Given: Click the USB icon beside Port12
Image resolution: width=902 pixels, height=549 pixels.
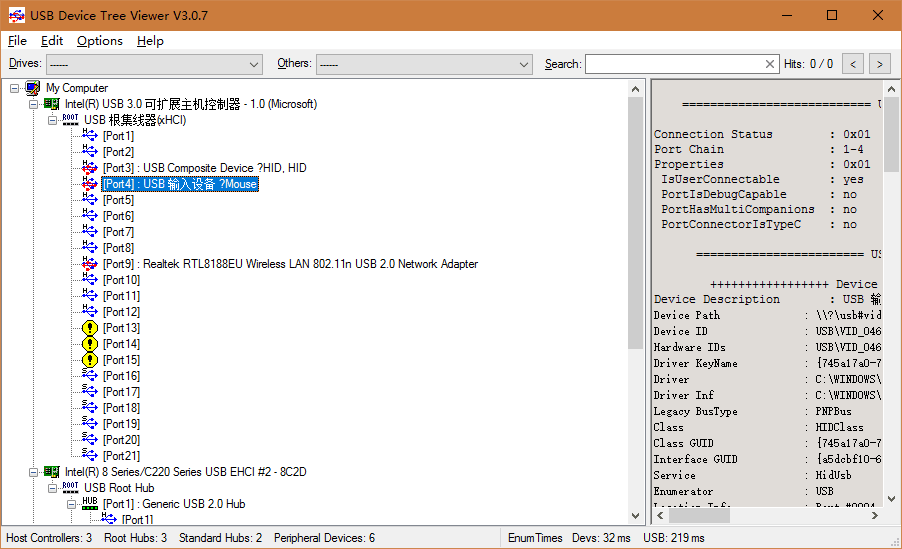Looking at the screenshot, I should pyautogui.click(x=90, y=312).
